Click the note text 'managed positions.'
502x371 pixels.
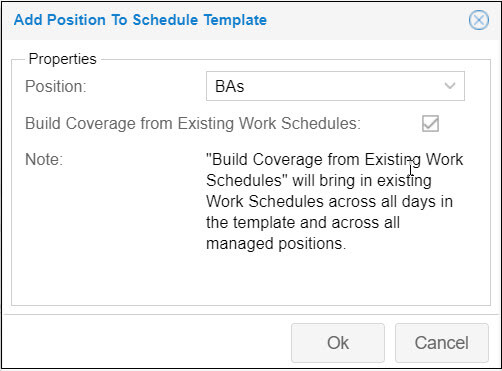276,243
